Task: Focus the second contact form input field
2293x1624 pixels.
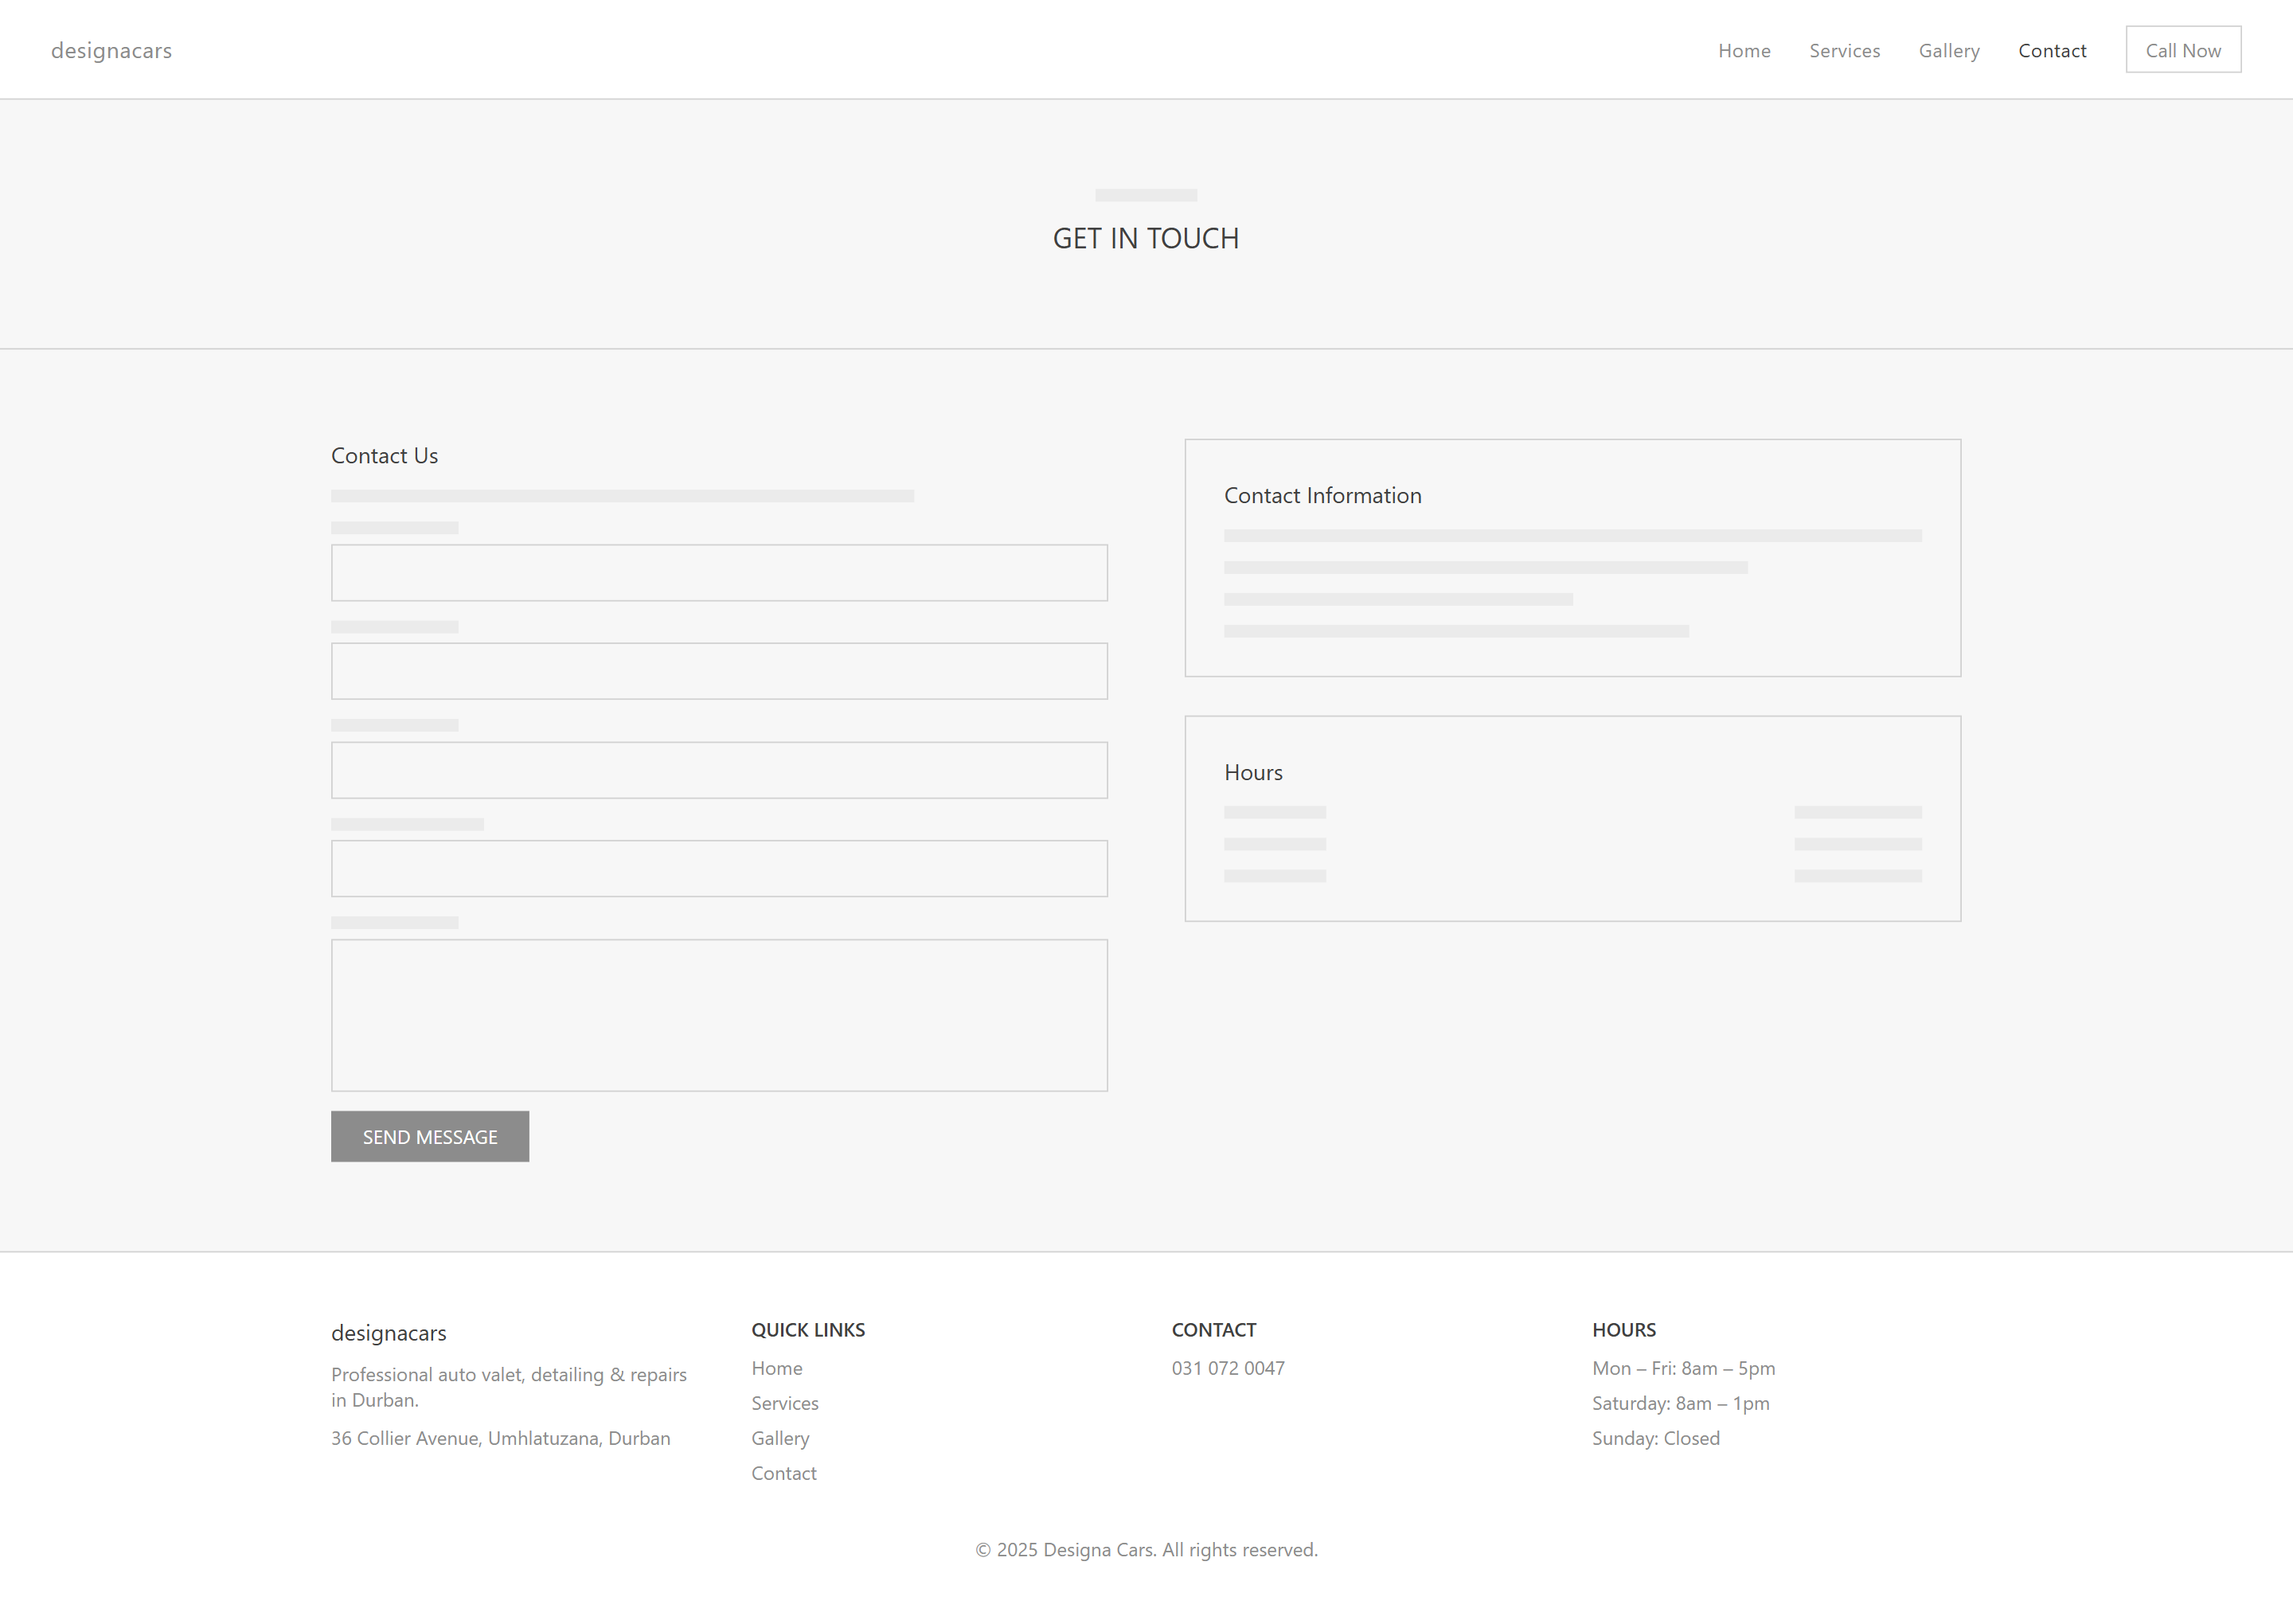Action: pos(718,670)
